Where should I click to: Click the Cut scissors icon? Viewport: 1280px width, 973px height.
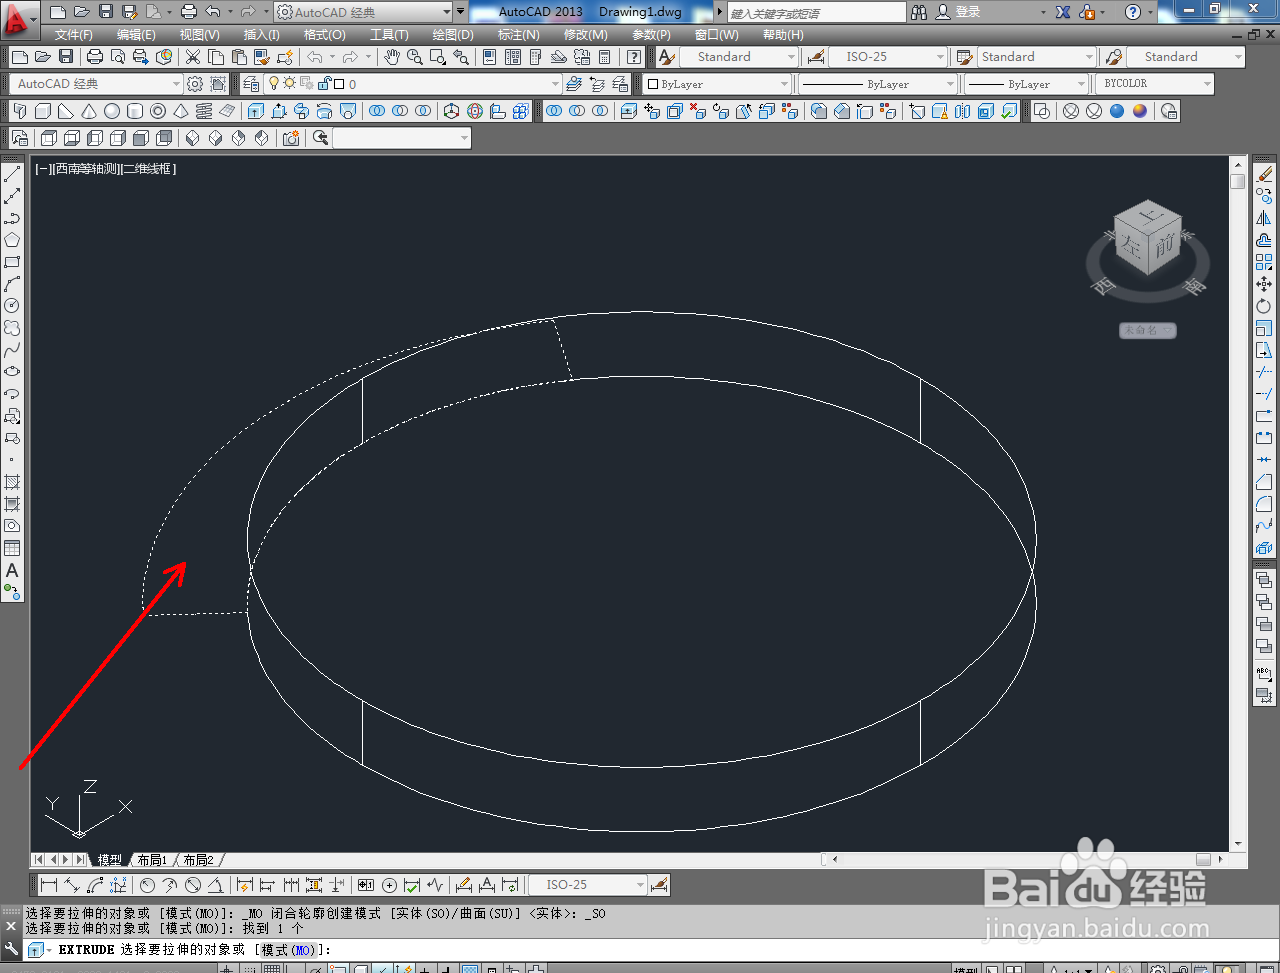coord(193,57)
